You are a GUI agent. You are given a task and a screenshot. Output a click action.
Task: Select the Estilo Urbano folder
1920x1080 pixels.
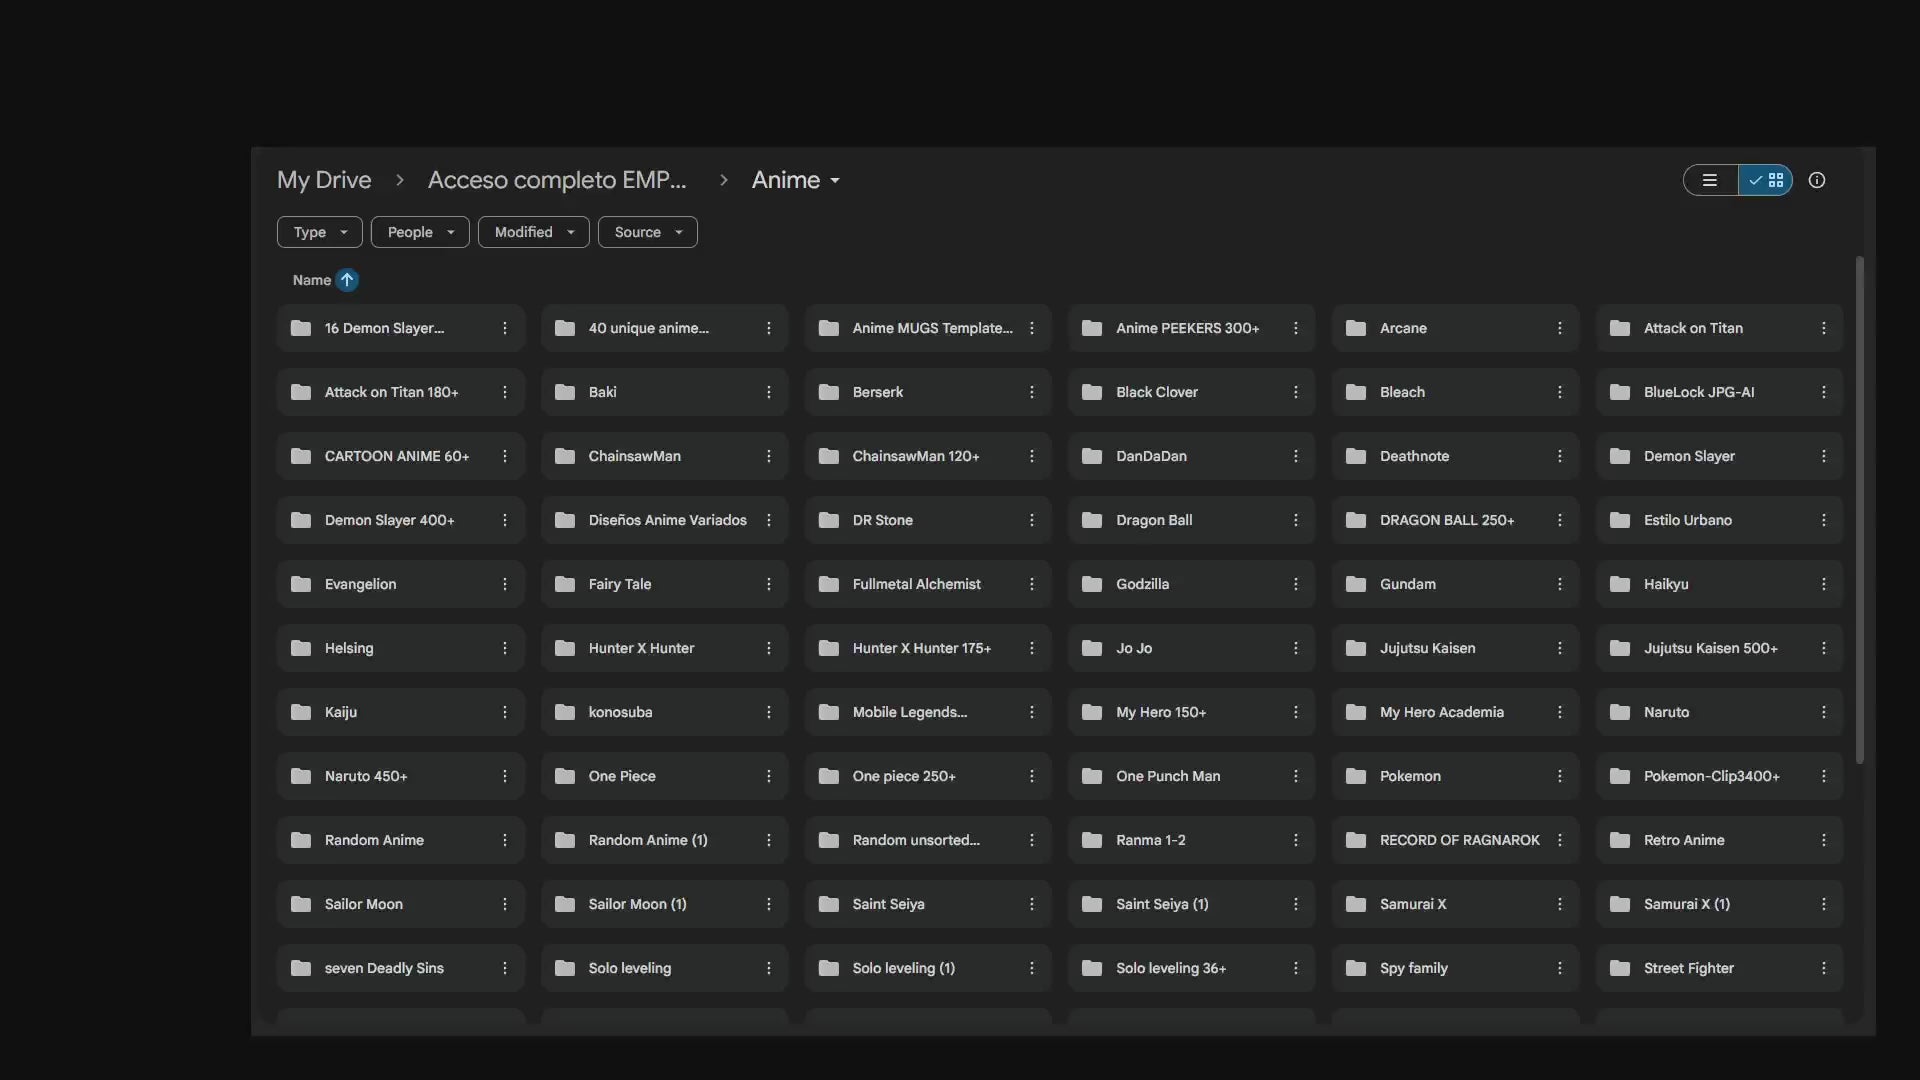pos(1719,520)
